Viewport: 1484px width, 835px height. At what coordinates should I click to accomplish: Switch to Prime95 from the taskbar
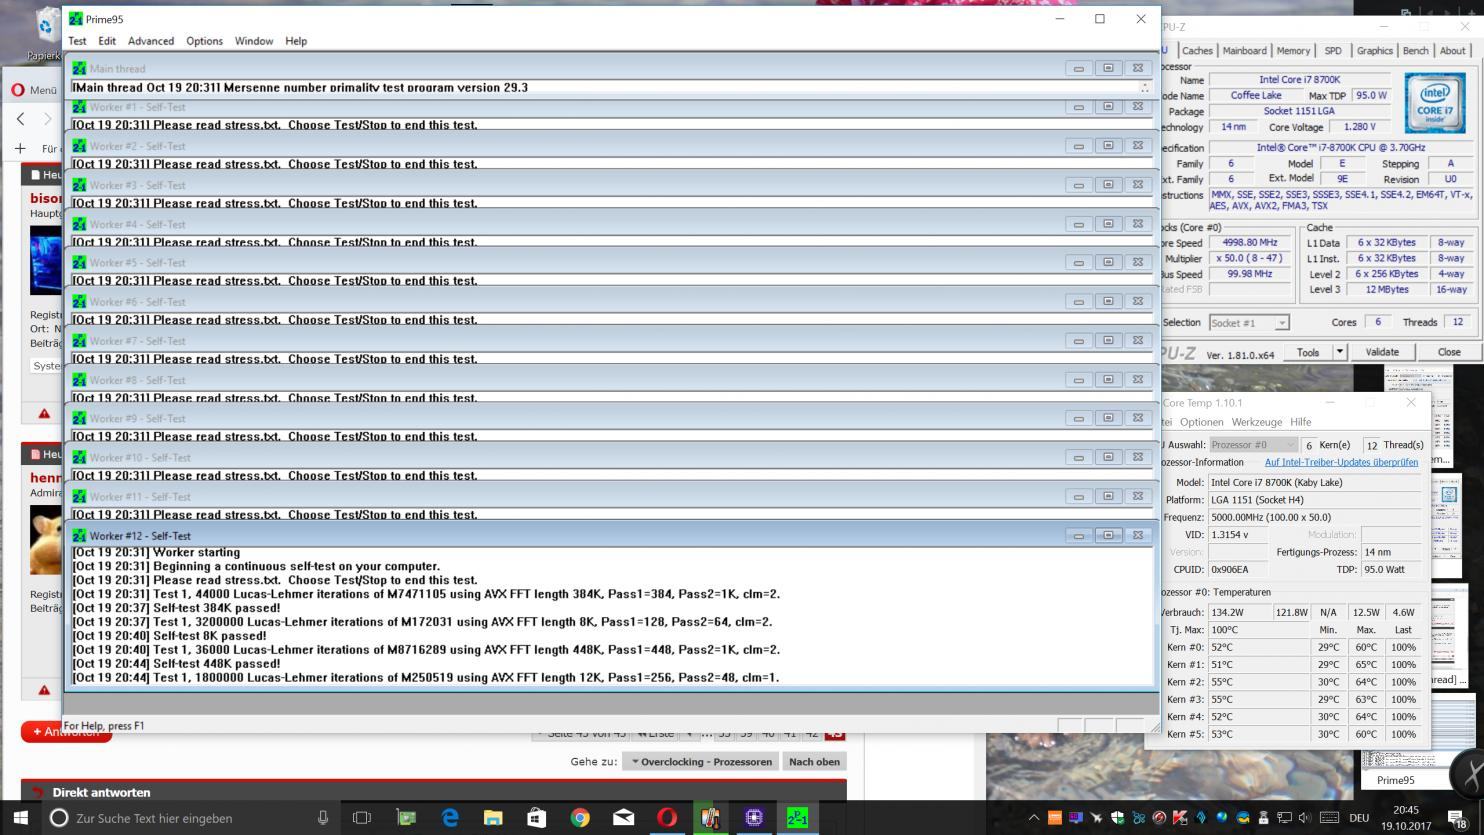point(797,818)
